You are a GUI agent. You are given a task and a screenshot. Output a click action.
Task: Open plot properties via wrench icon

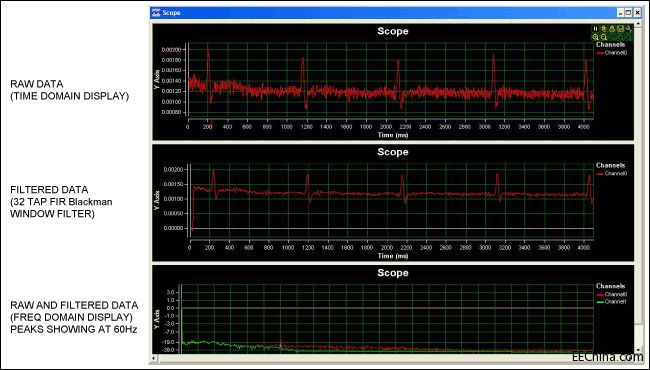(628, 29)
